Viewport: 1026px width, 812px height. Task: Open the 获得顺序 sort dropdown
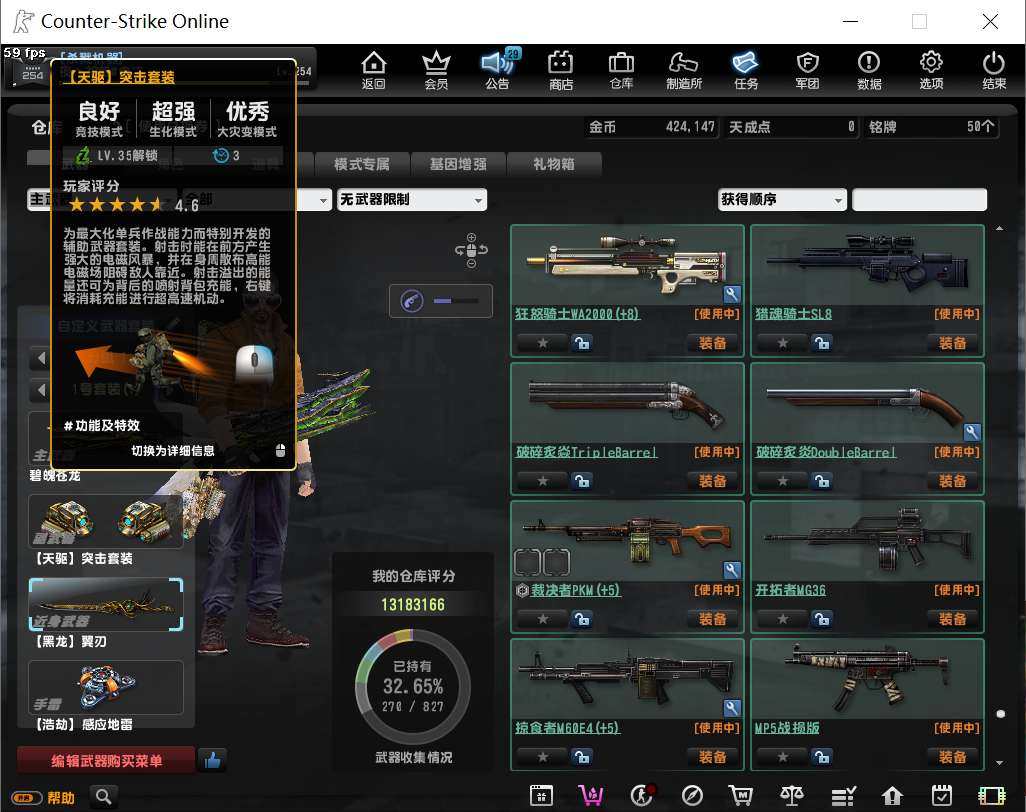click(x=782, y=200)
